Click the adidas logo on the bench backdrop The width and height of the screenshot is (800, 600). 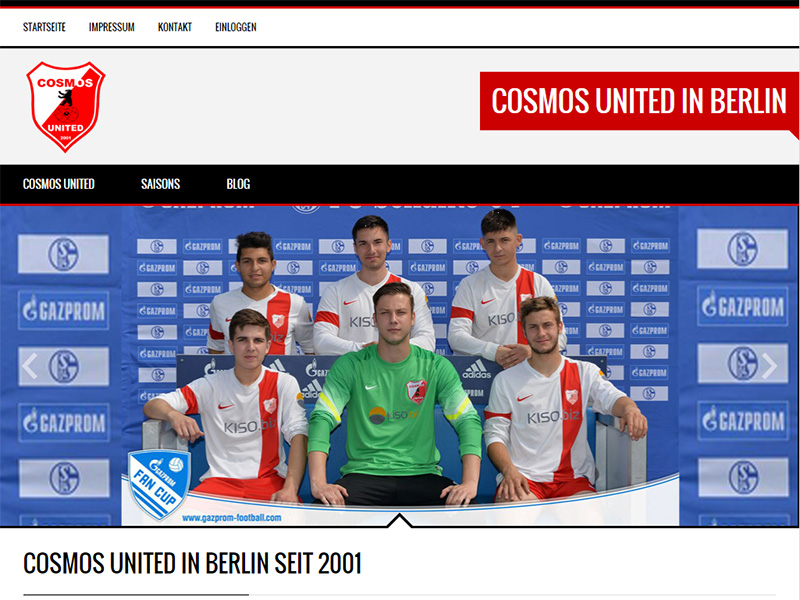pos(477,369)
